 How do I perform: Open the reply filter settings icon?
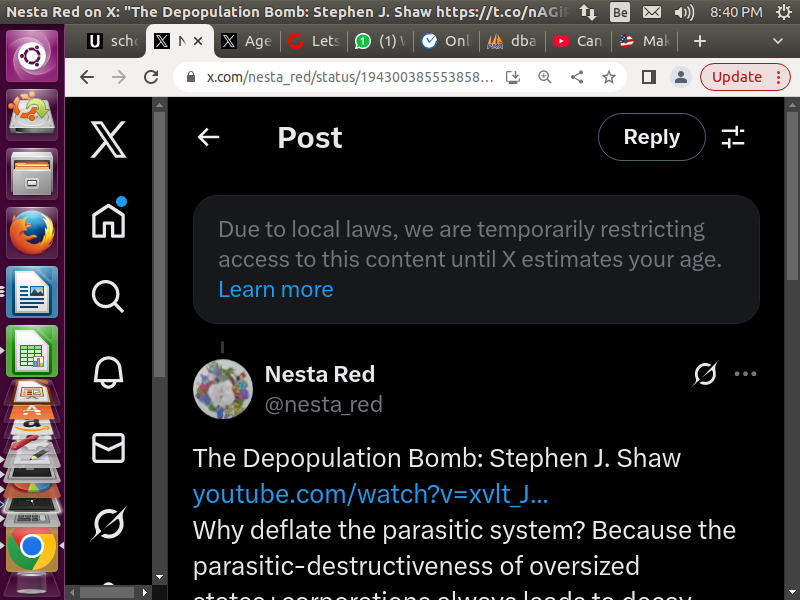pyautogui.click(x=734, y=138)
